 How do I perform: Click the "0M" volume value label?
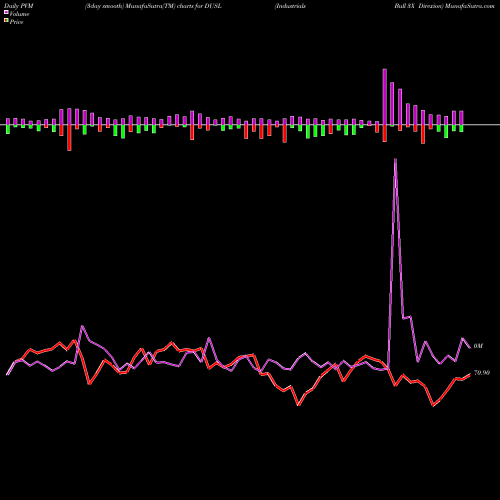point(478,346)
